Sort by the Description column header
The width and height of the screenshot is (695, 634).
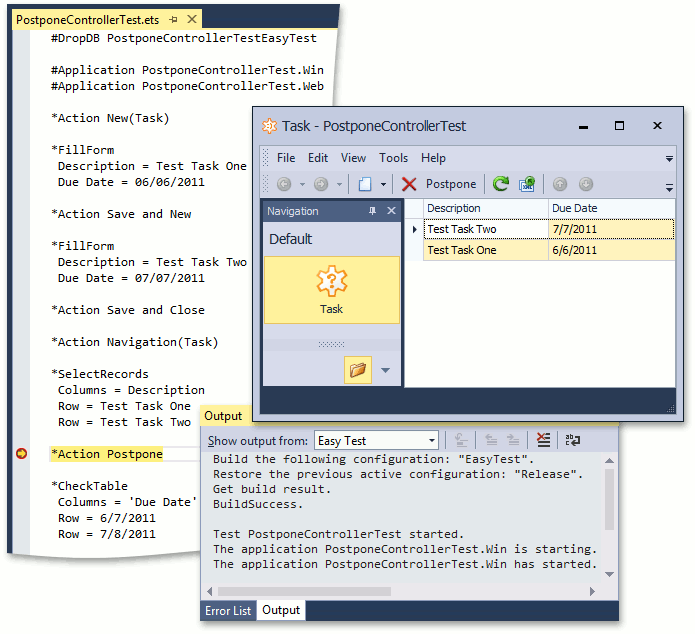[x=486, y=208]
